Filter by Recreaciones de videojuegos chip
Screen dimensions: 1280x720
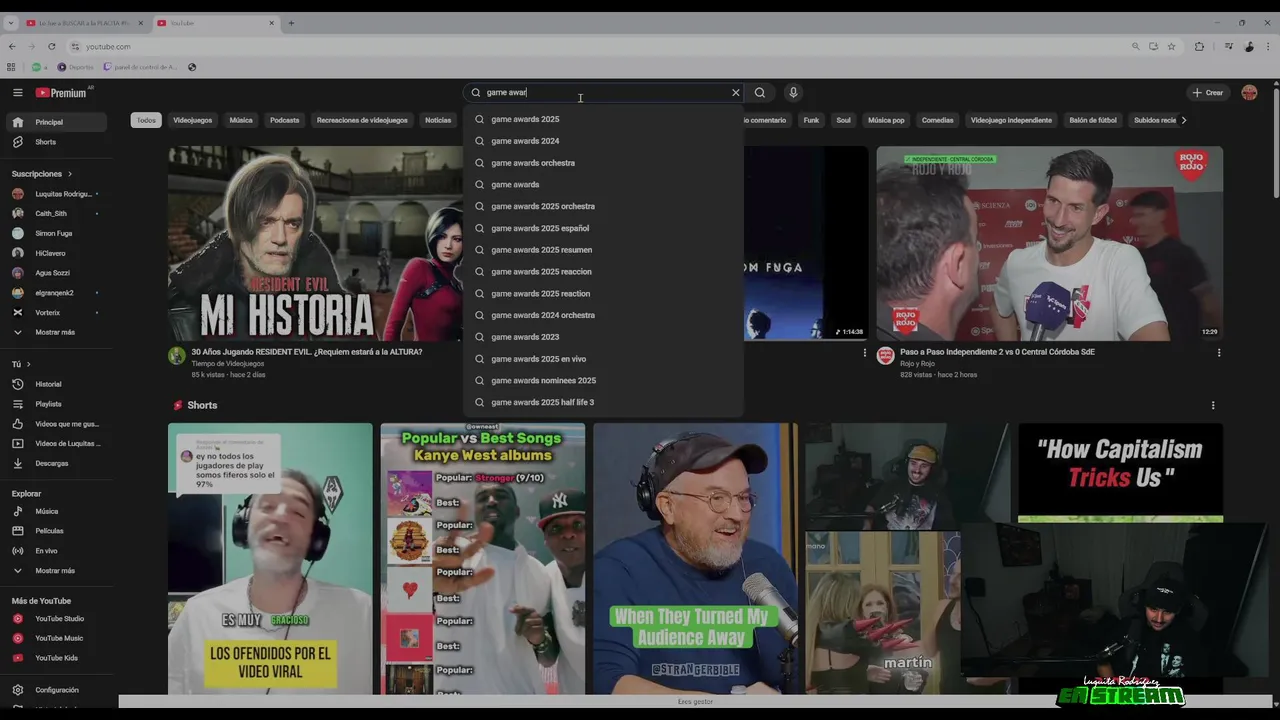point(362,120)
